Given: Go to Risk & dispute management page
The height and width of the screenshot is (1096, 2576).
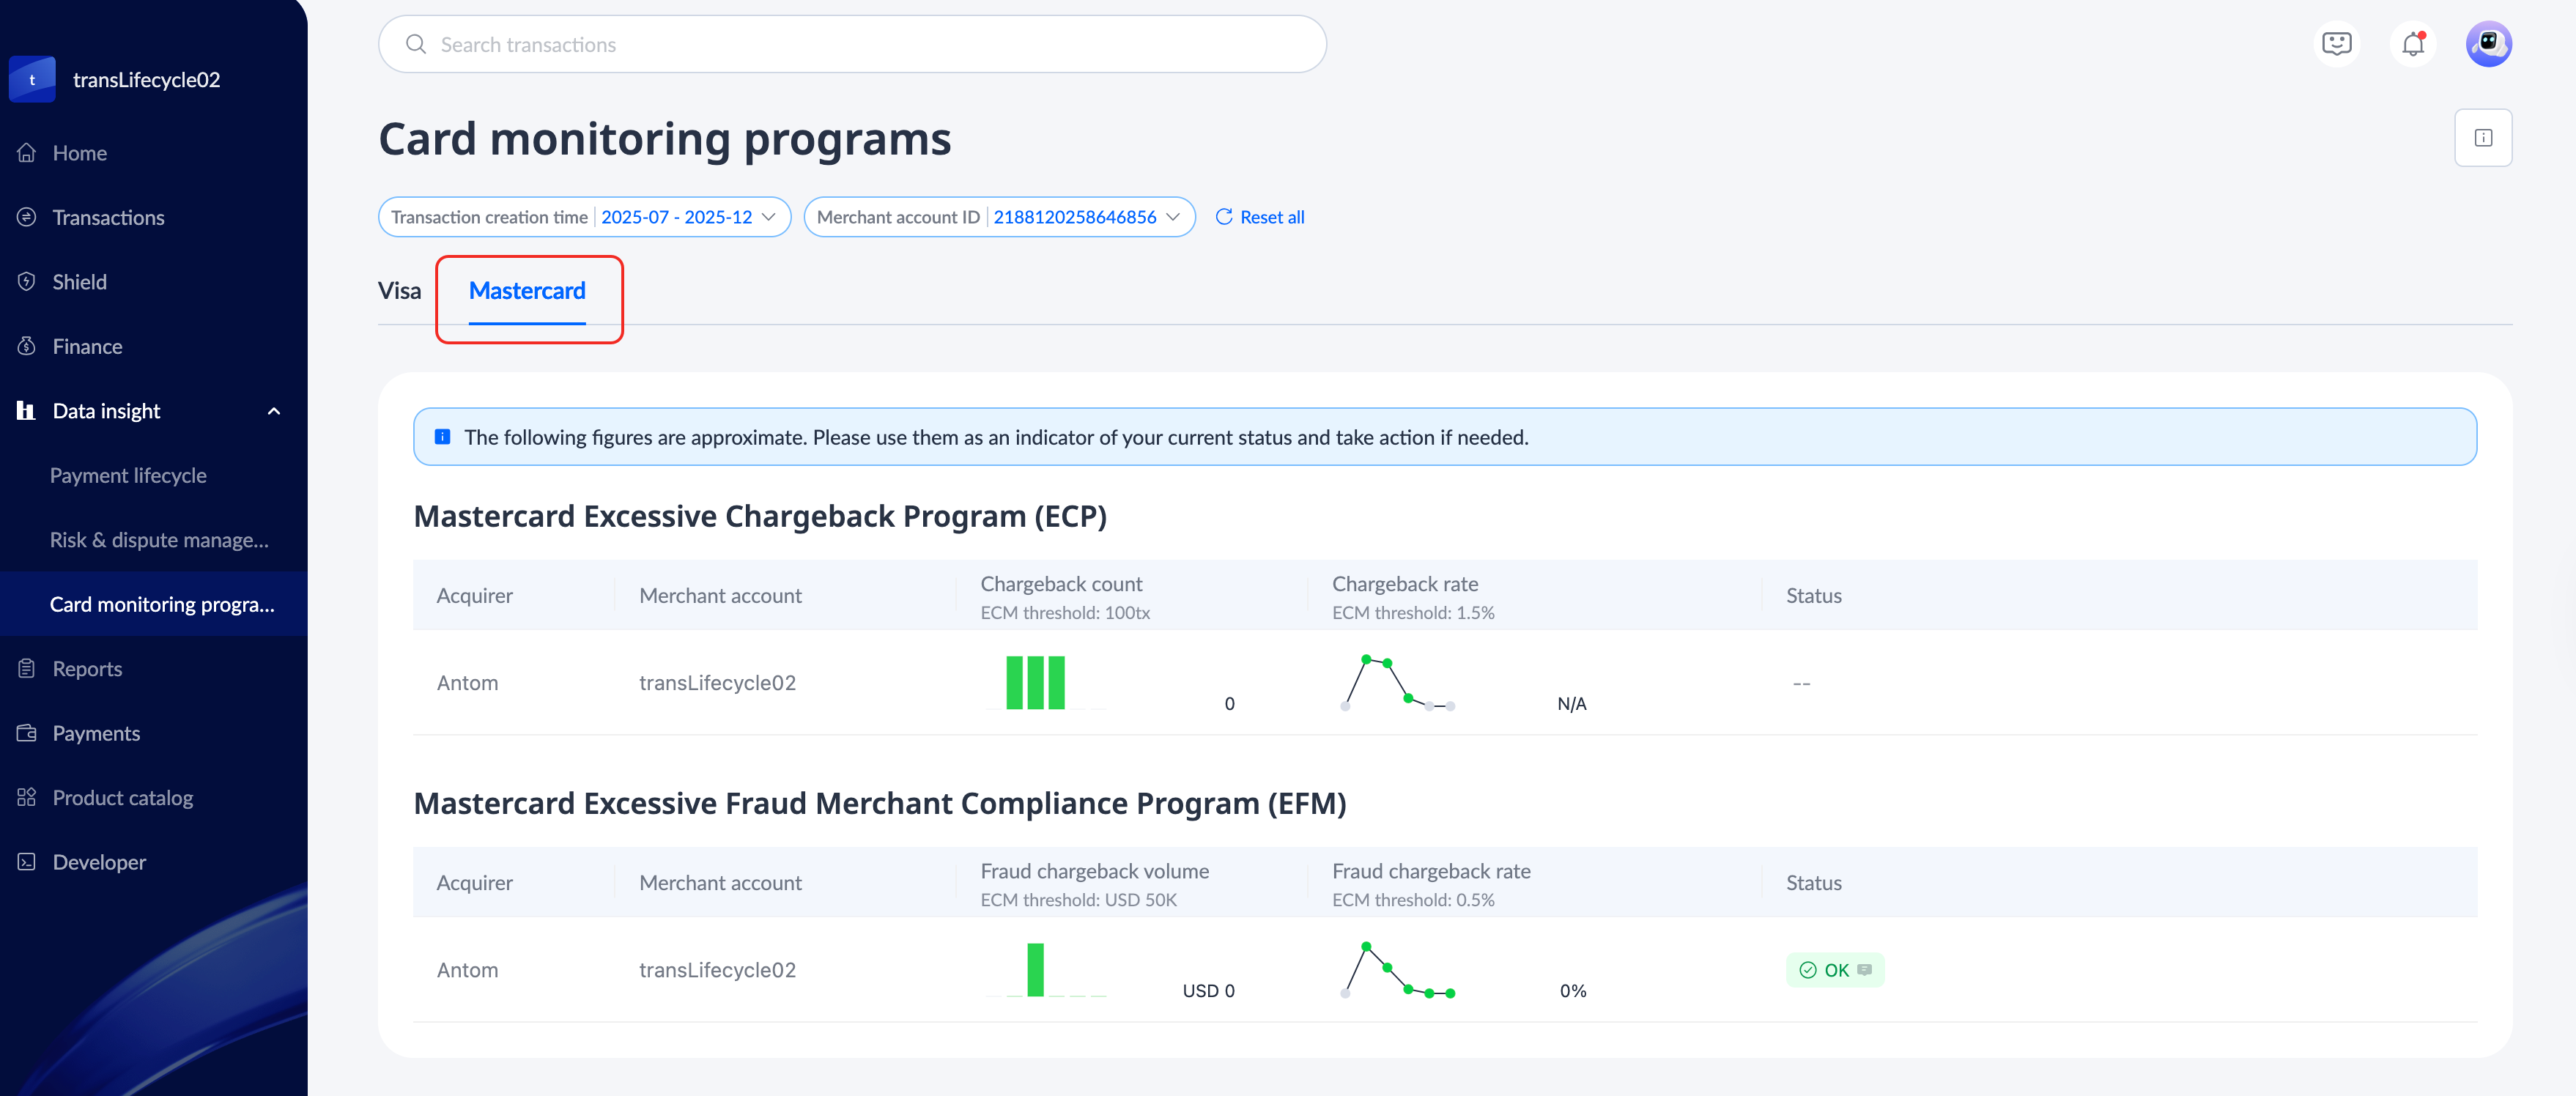Looking at the screenshot, I should coord(159,540).
